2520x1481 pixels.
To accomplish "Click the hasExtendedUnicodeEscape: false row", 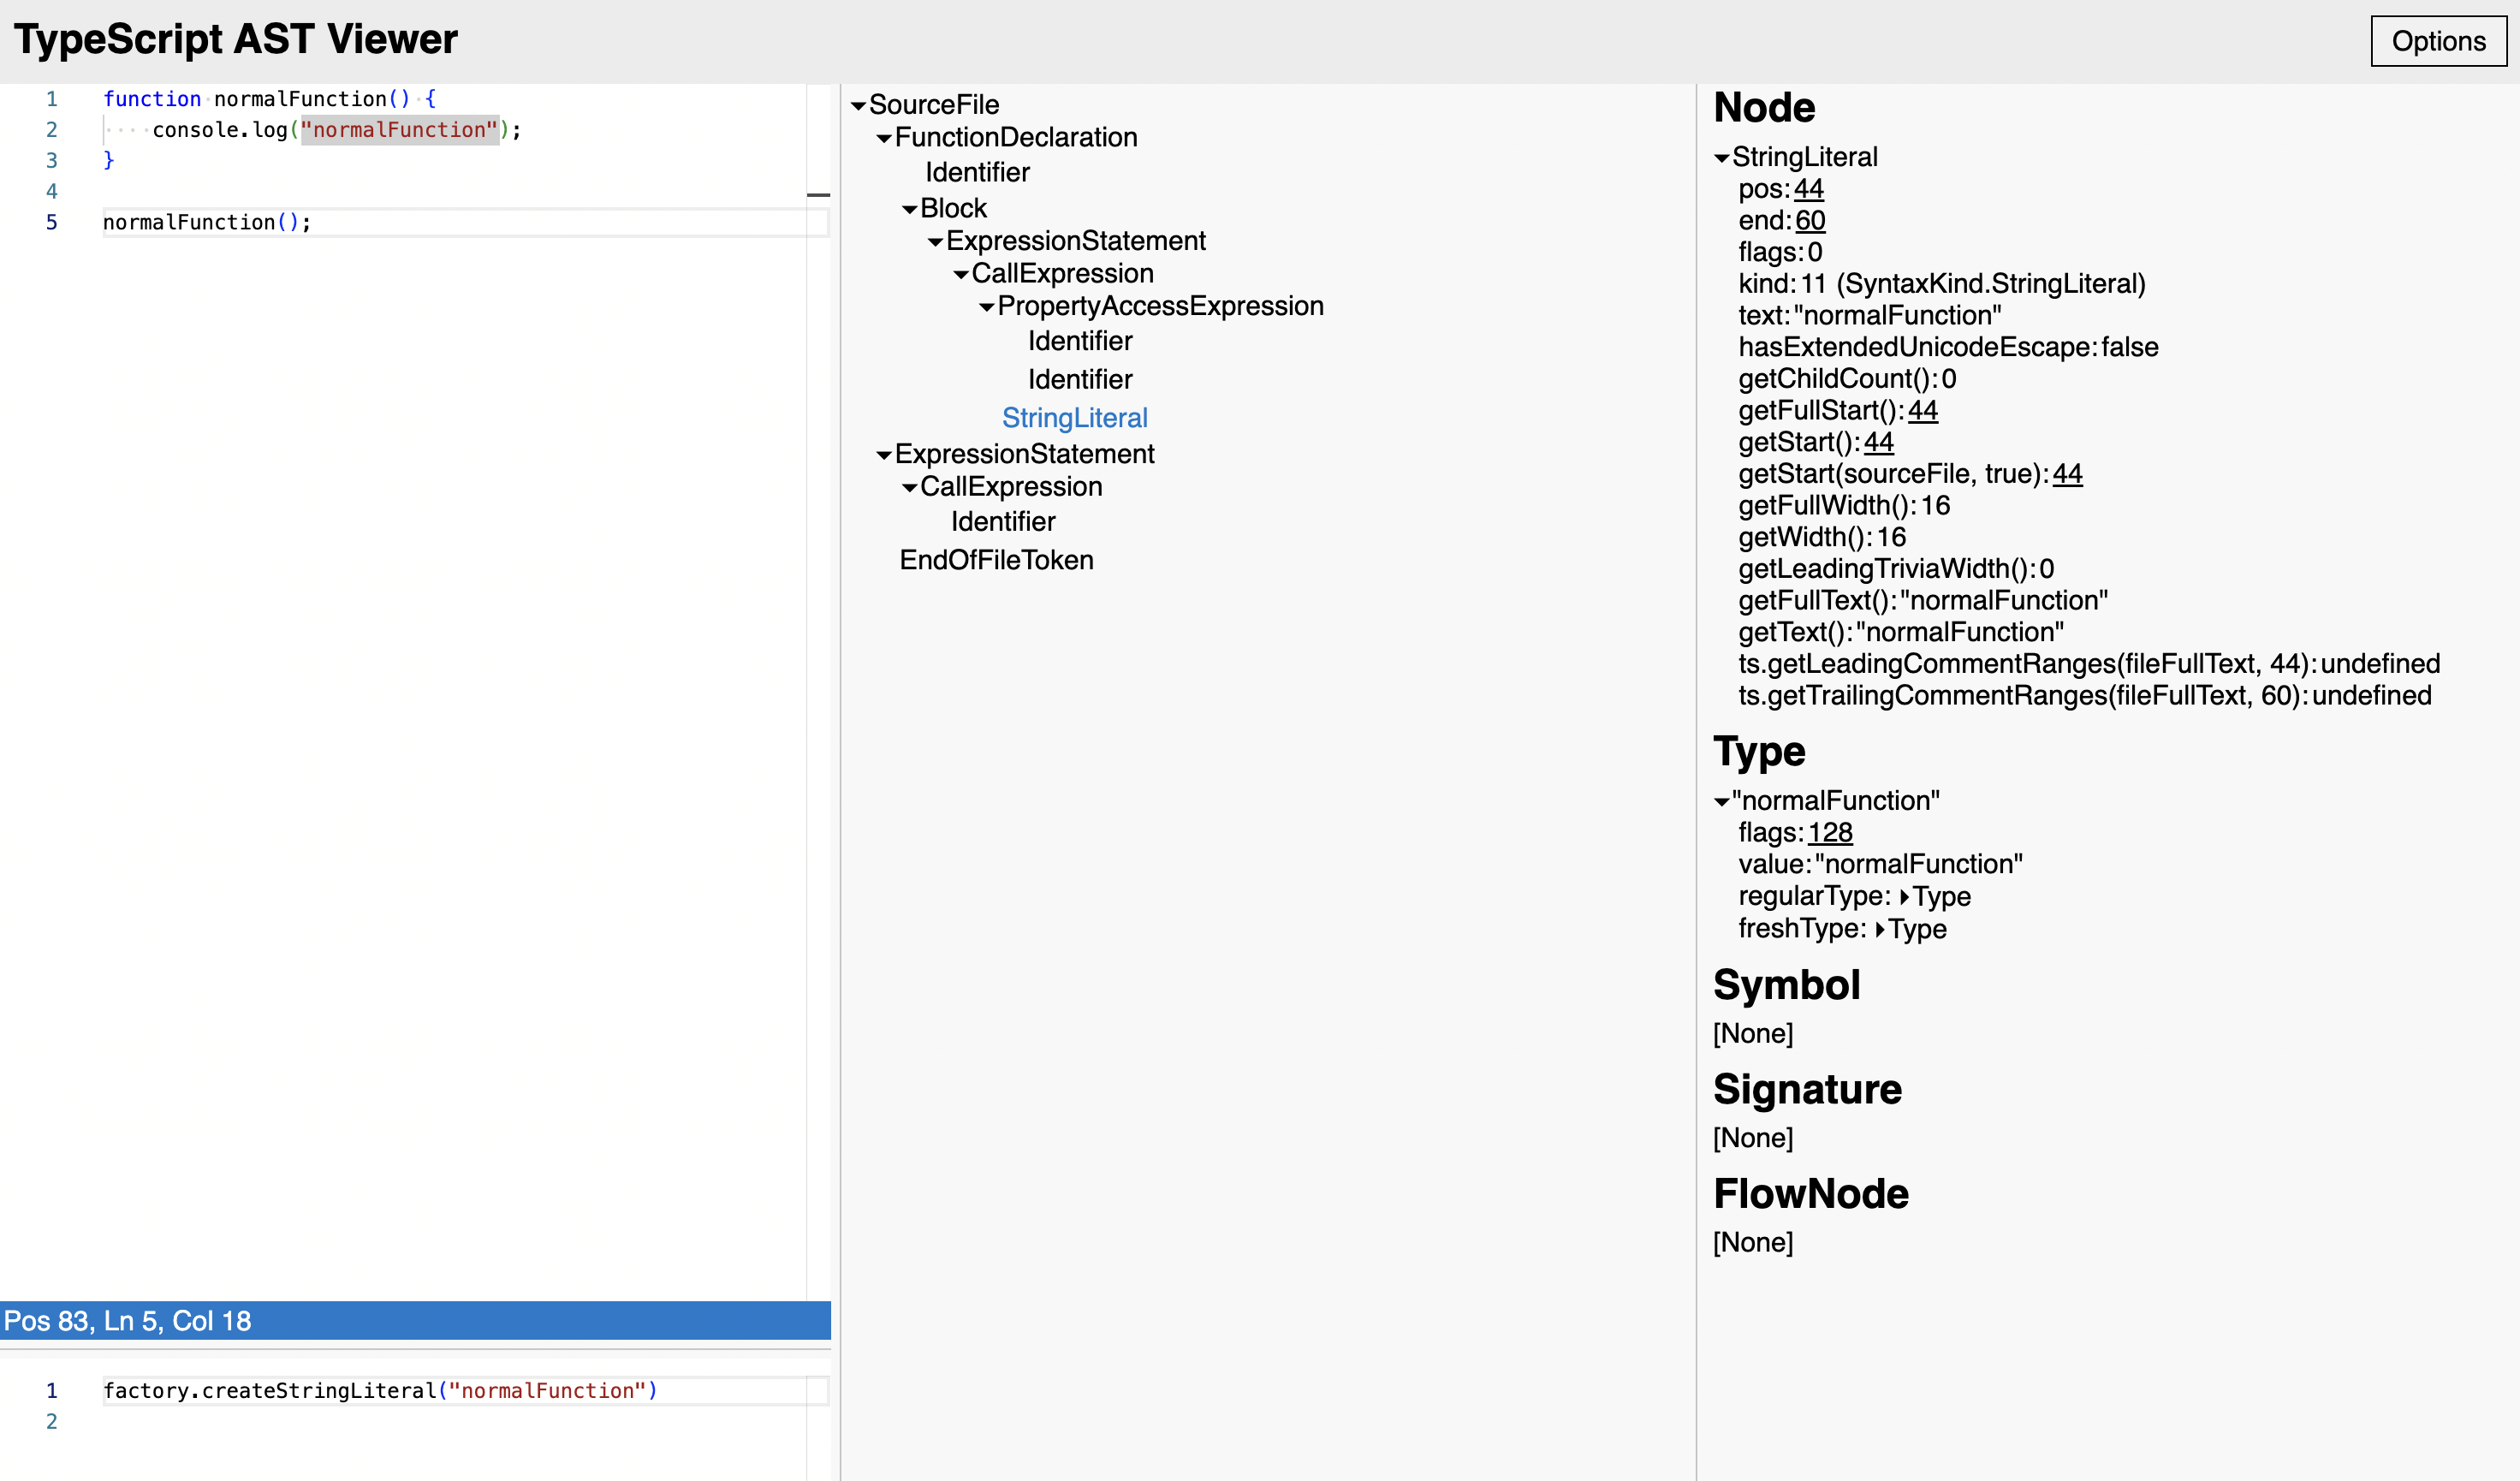I will coord(1948,347).
